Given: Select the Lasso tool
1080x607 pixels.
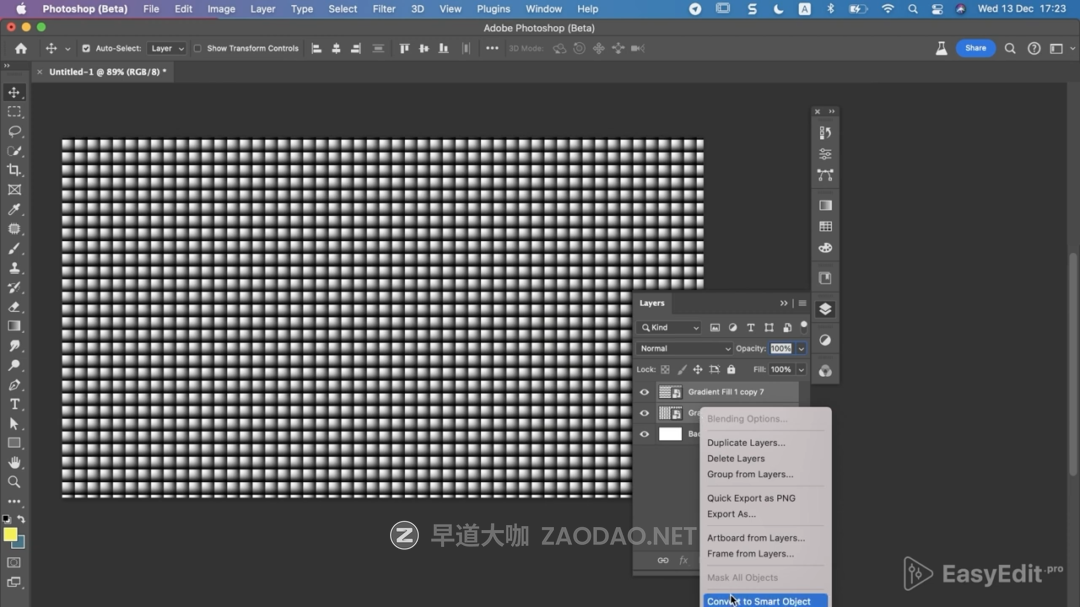Looking at the screenshot, I should pyautogui.click(x=14, y=131).
